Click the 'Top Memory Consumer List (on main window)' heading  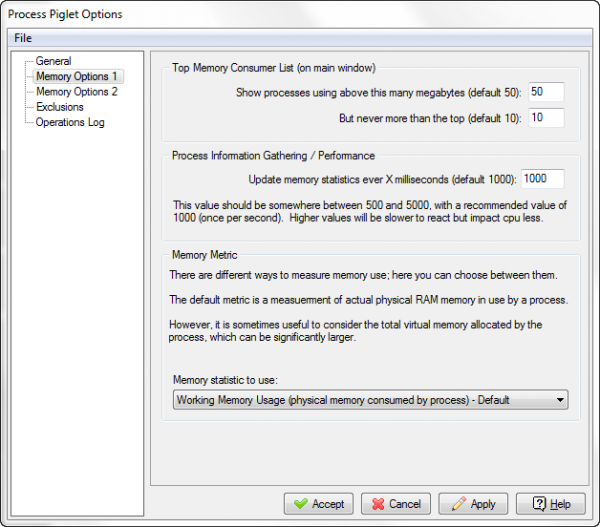pos(274,68)
